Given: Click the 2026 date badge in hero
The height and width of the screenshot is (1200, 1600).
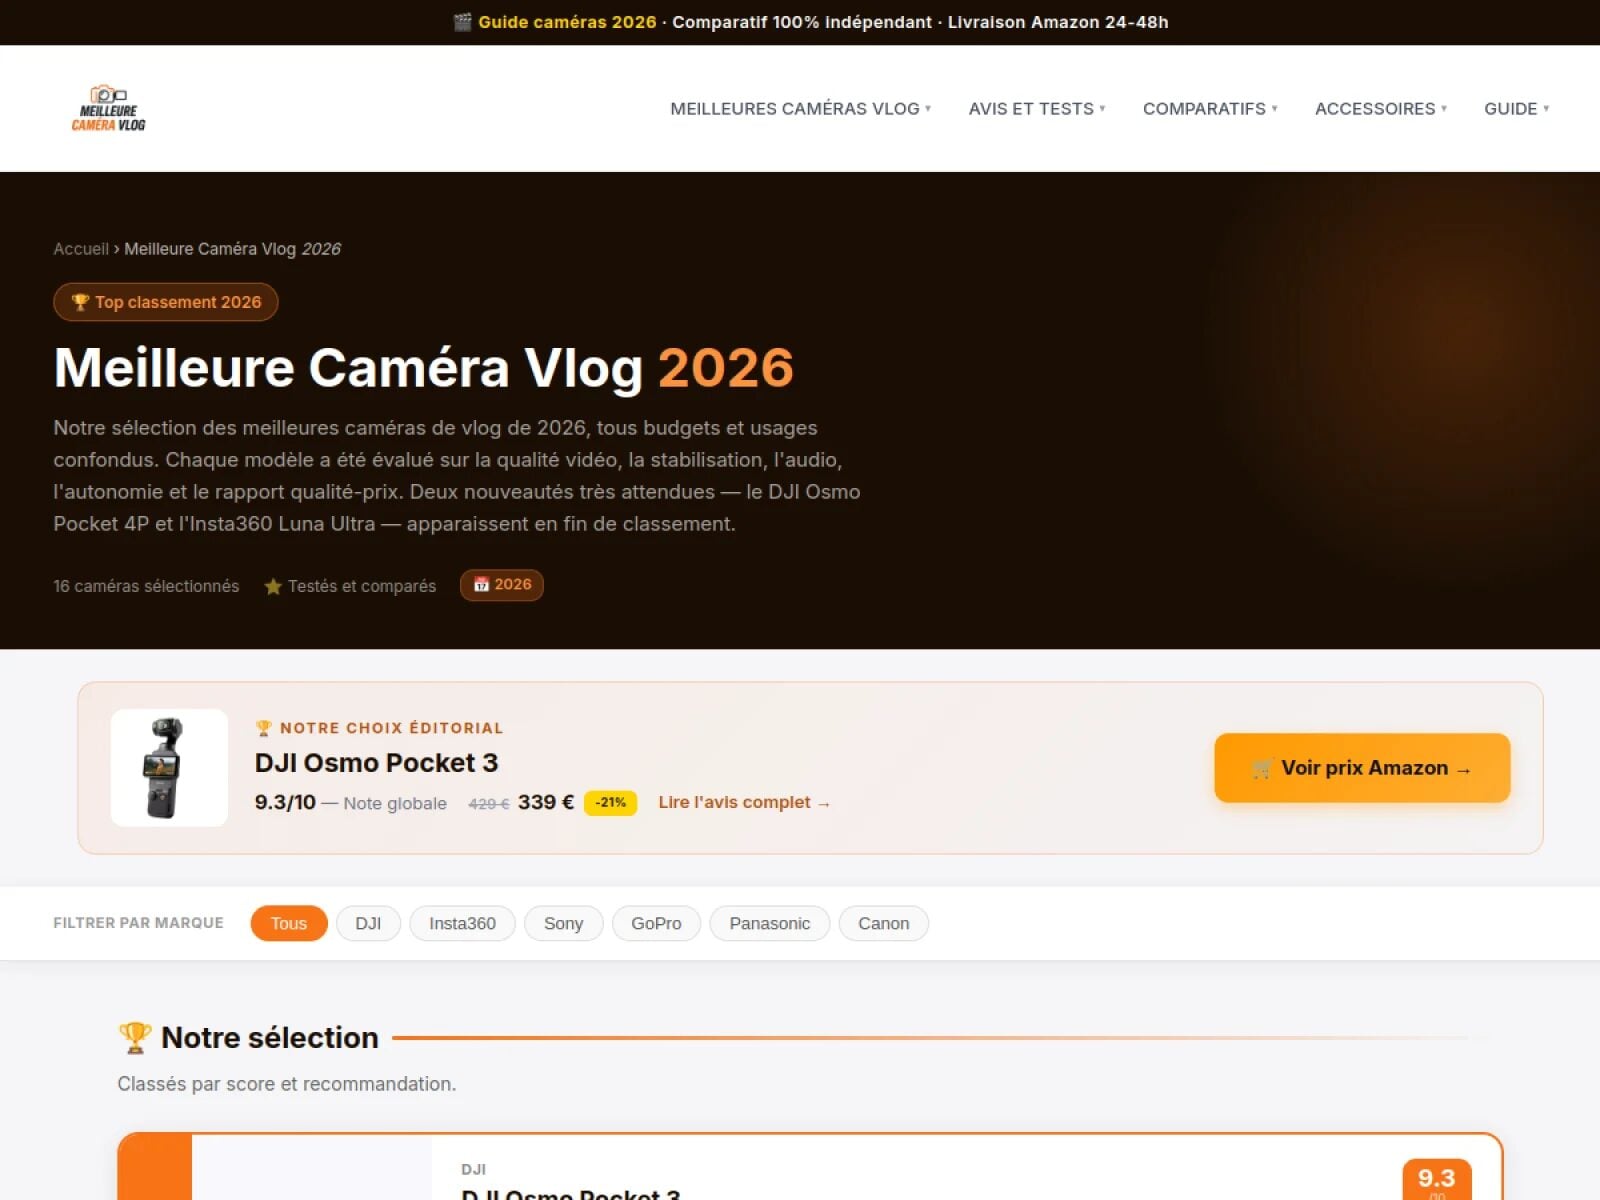Looking at the screenshot, I should [x=502, y=585].
